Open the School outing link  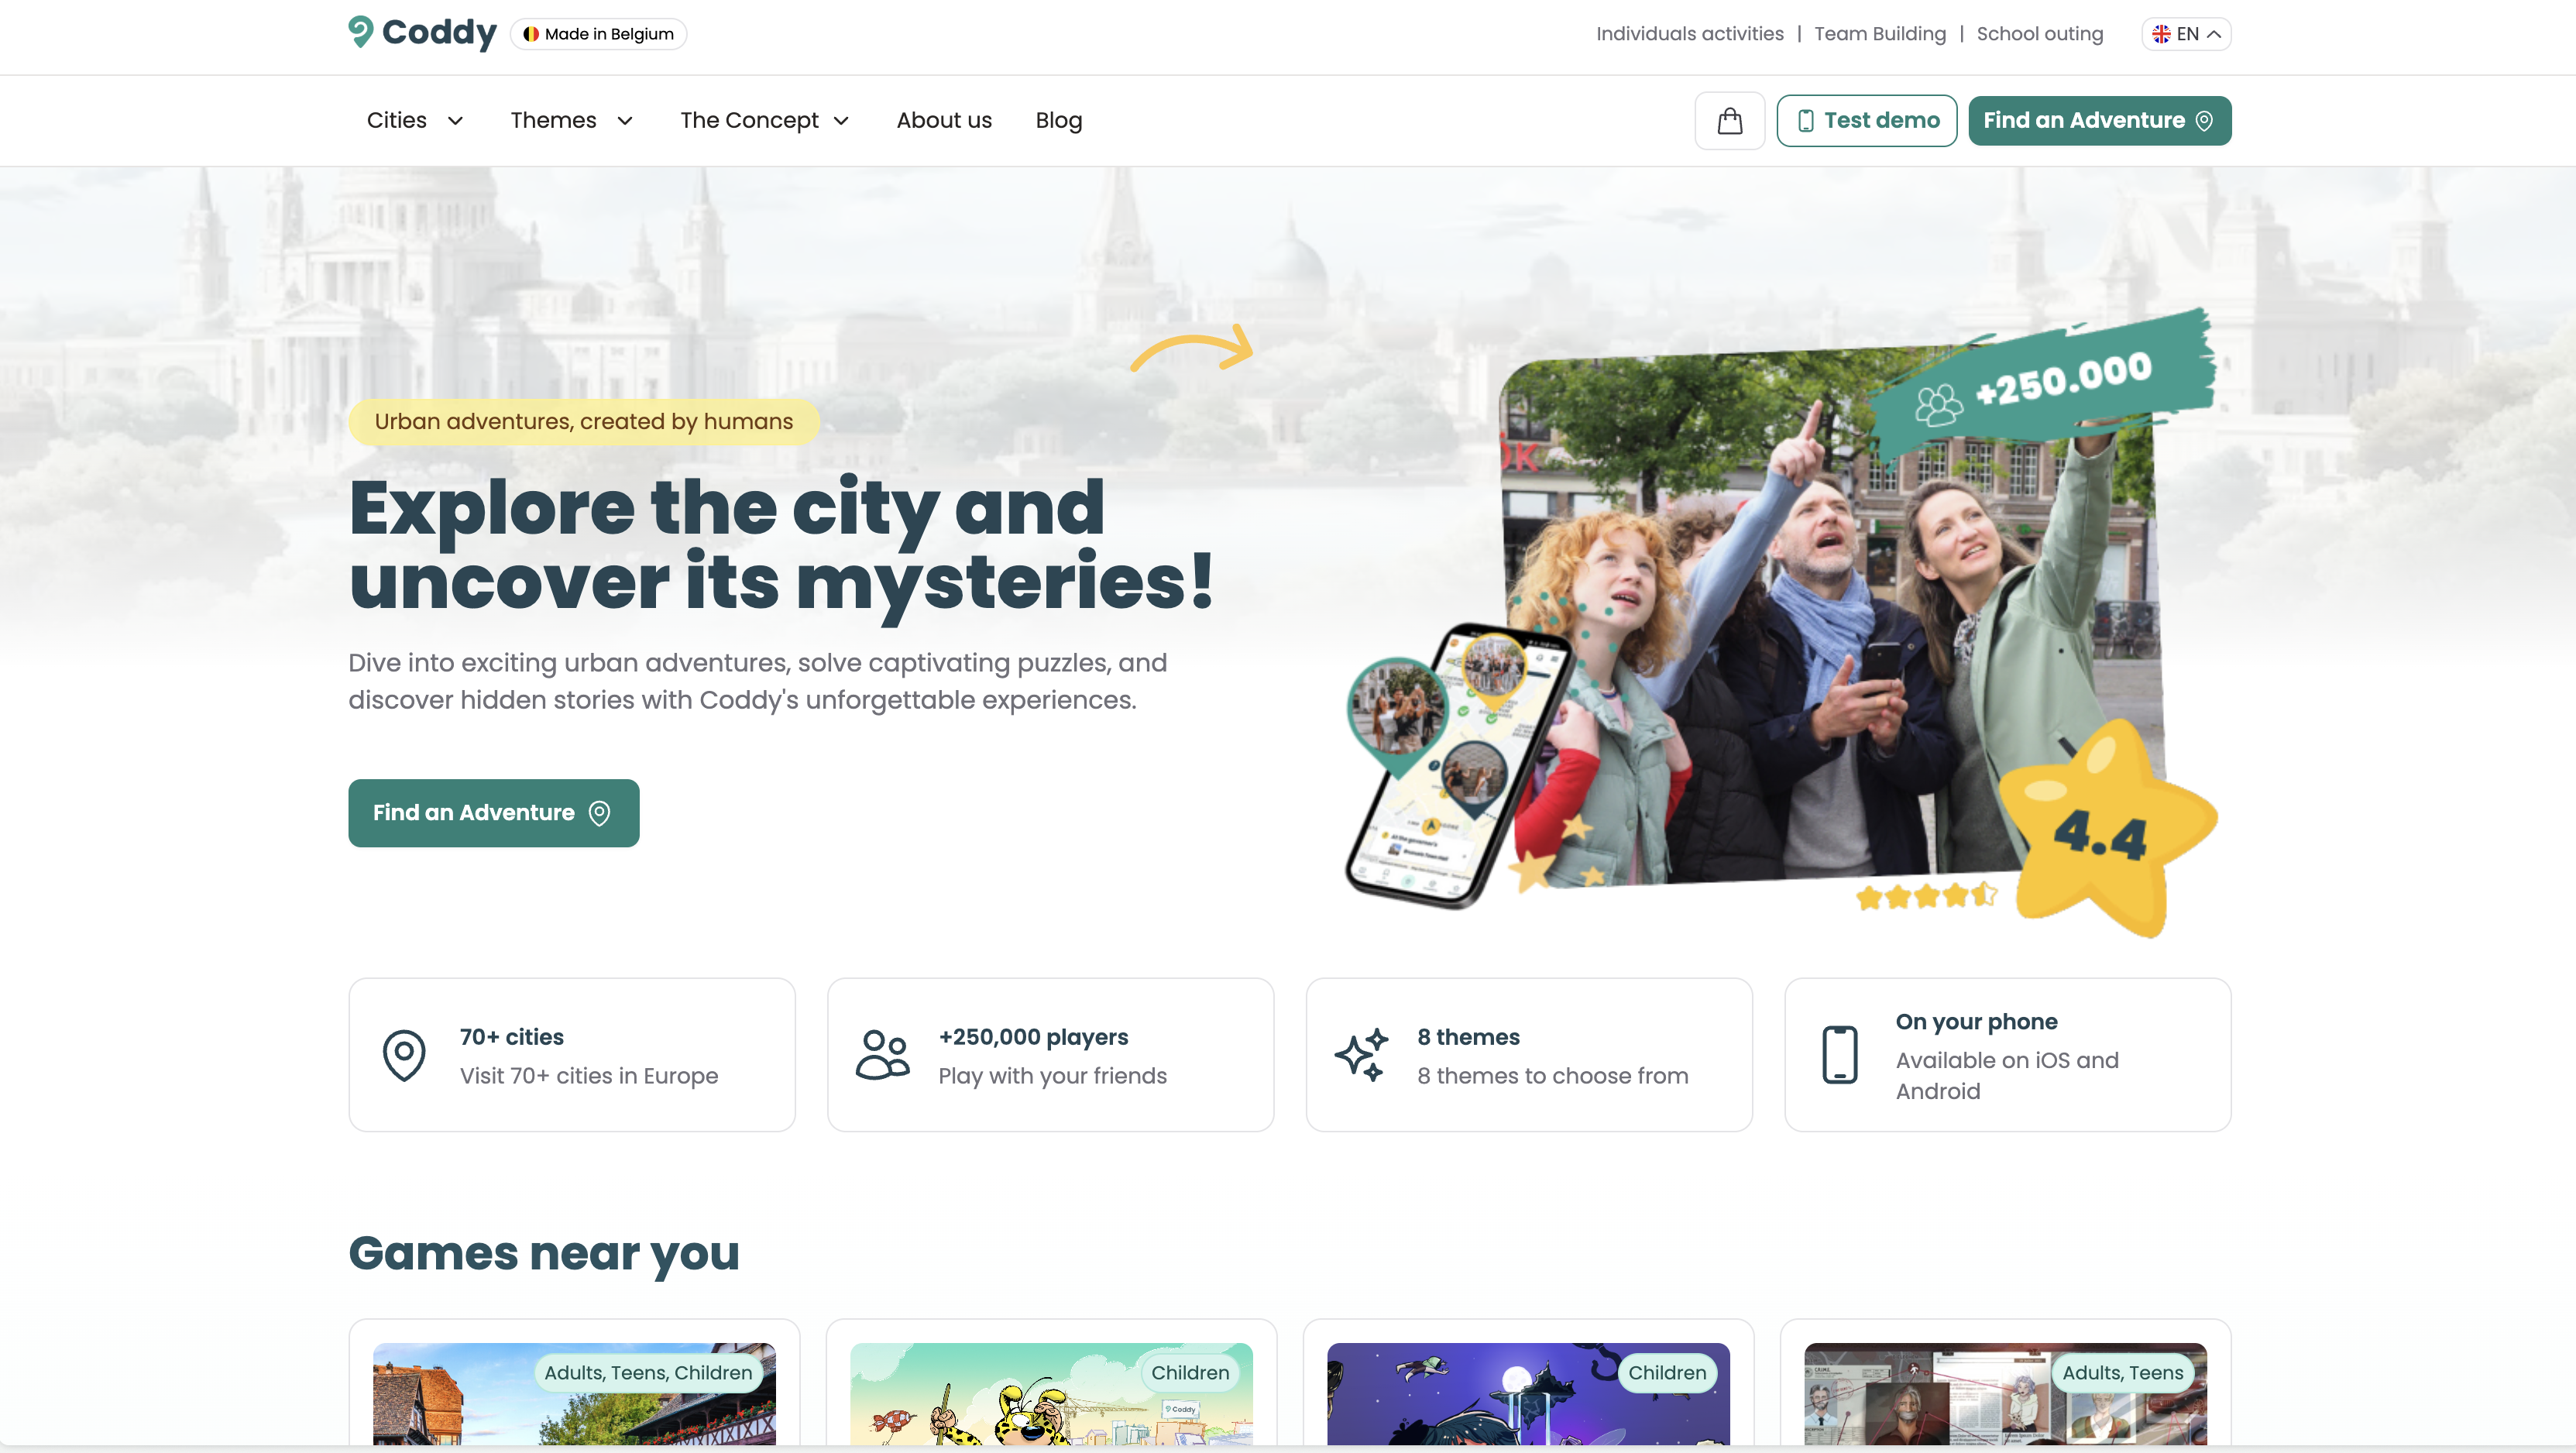pos(2039,34)
